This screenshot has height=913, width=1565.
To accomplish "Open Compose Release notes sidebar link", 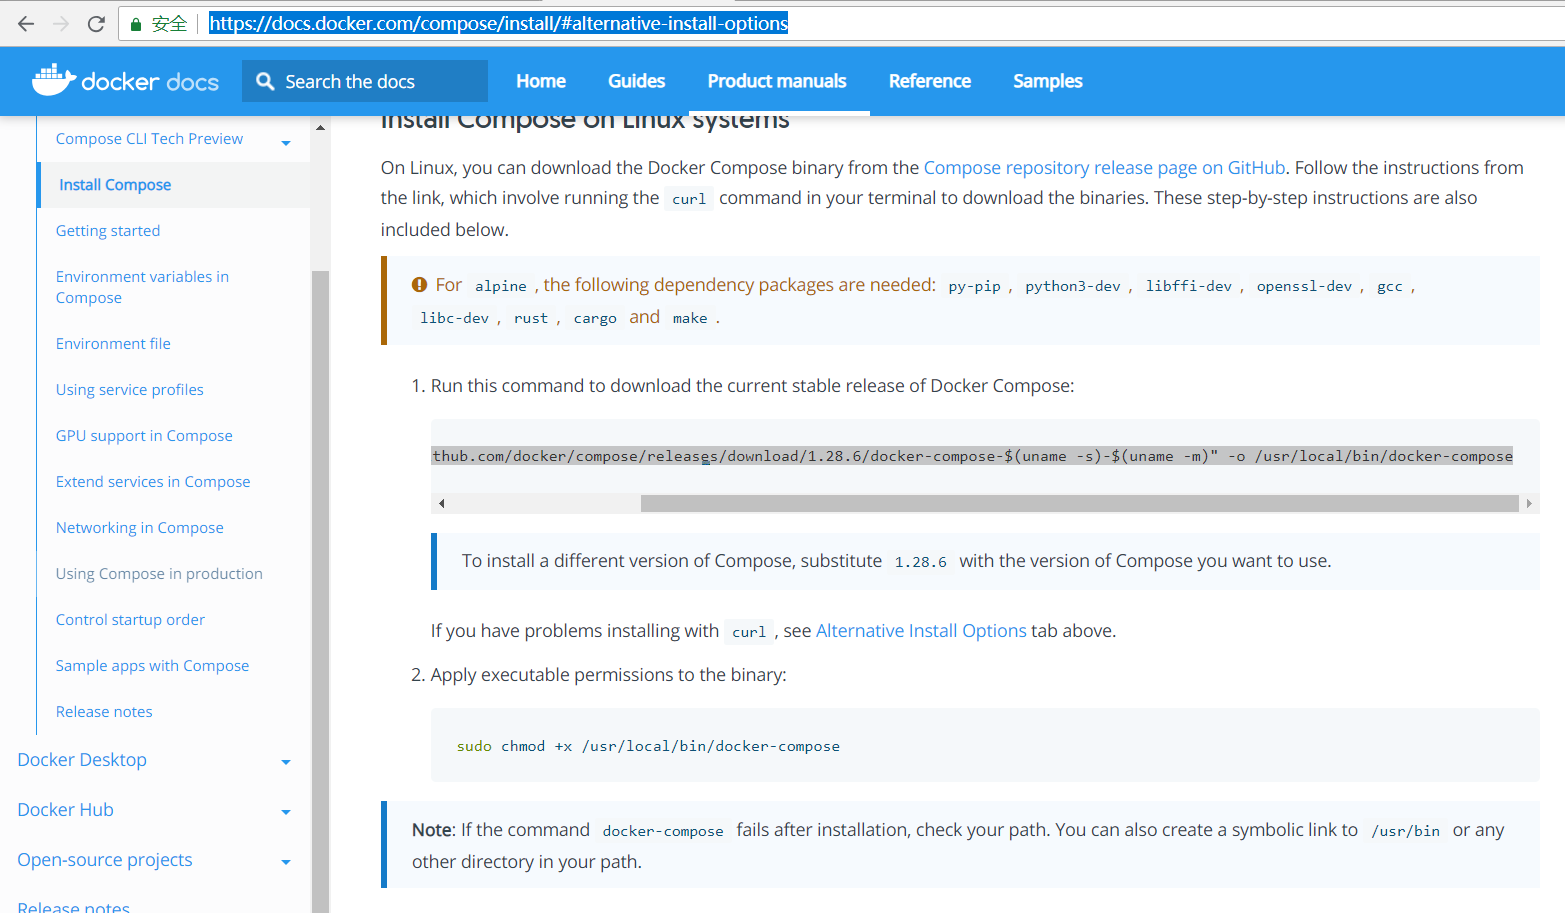I will pos(104,712).
